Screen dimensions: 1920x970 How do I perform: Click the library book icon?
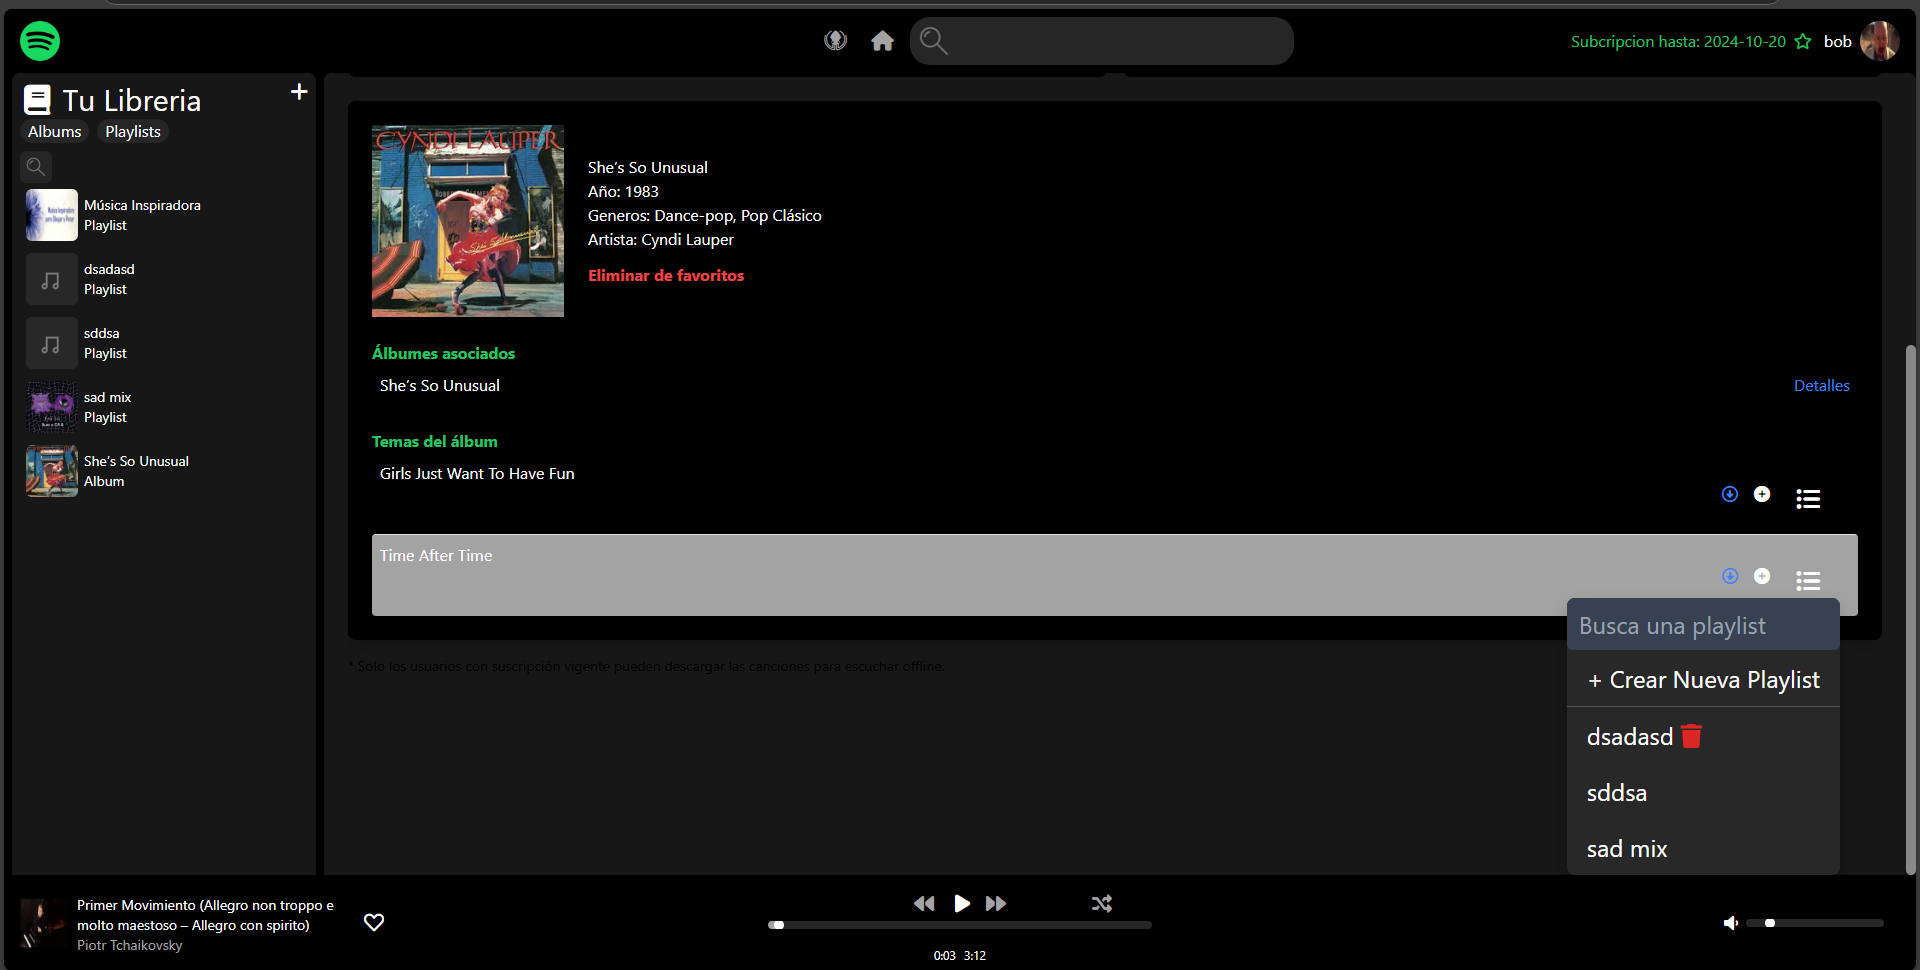pyautogui.click(x=37, y=100)
